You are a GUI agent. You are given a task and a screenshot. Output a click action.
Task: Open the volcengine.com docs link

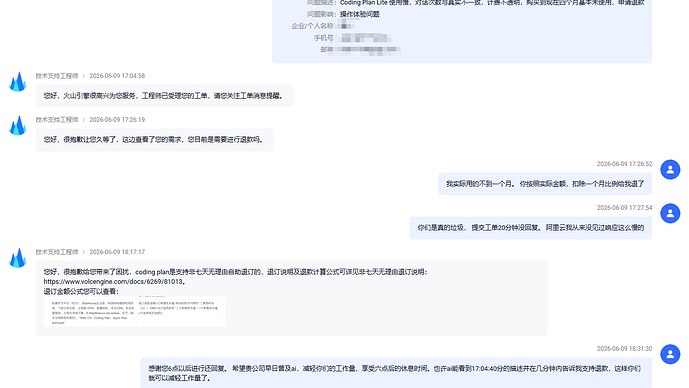click(113, 282)
